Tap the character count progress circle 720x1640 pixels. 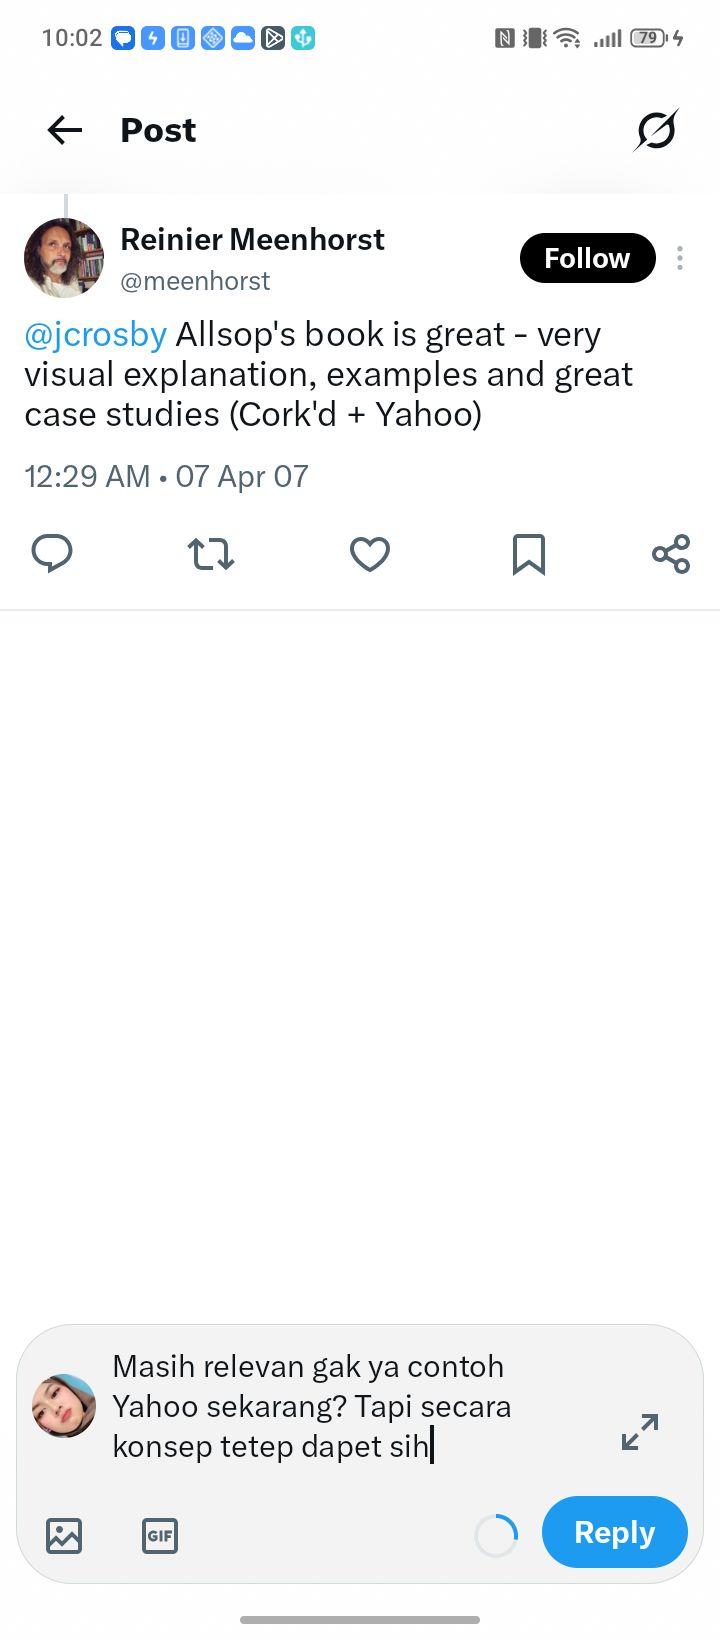(496, 1536)
